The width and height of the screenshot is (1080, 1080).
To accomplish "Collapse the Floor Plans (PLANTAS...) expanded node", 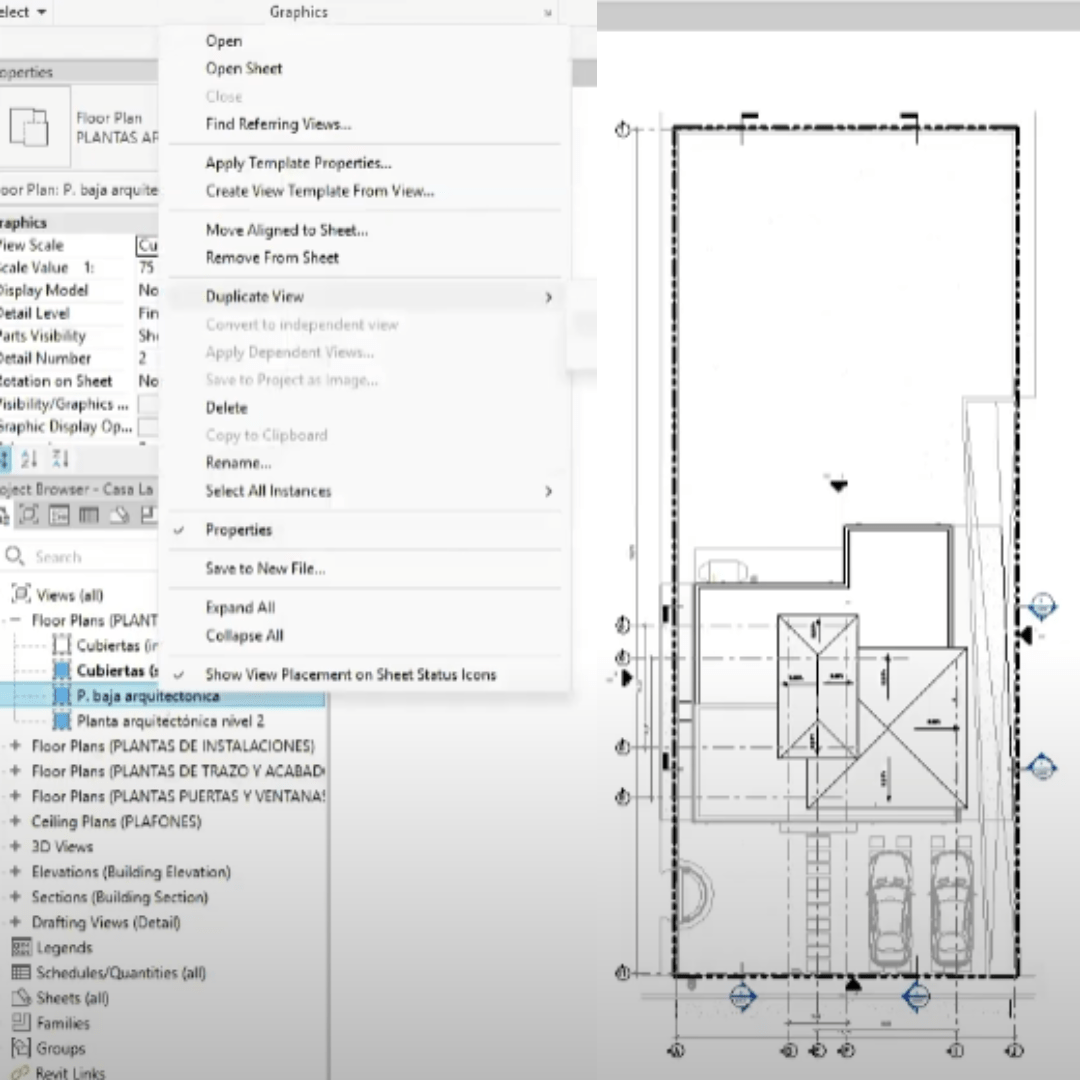I will pyautogui.click(x=15, y=620).
